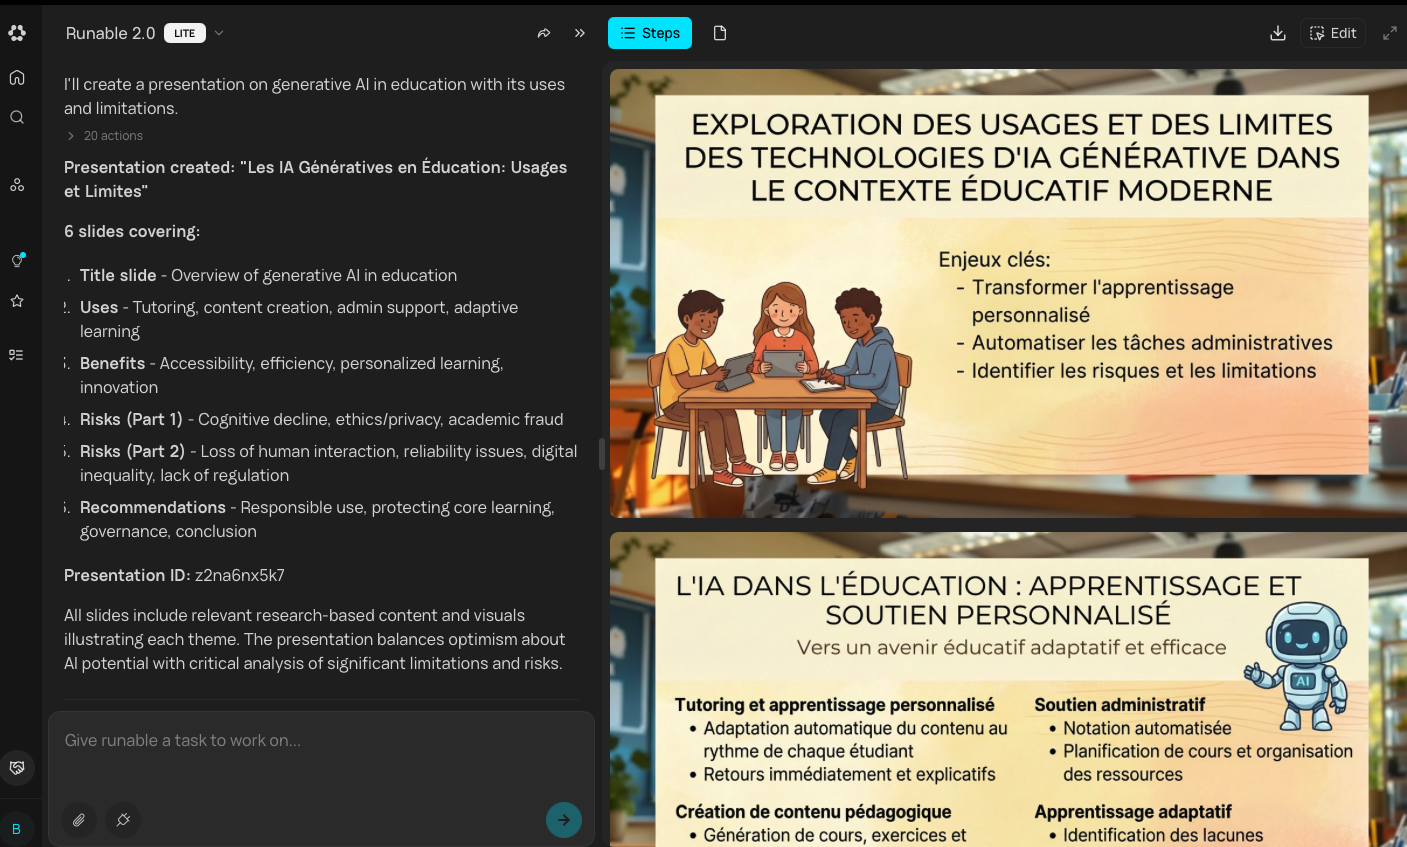1407x847 pixels.
Task: Attach a file with the paperclip icon
Action: coord(79,820)
